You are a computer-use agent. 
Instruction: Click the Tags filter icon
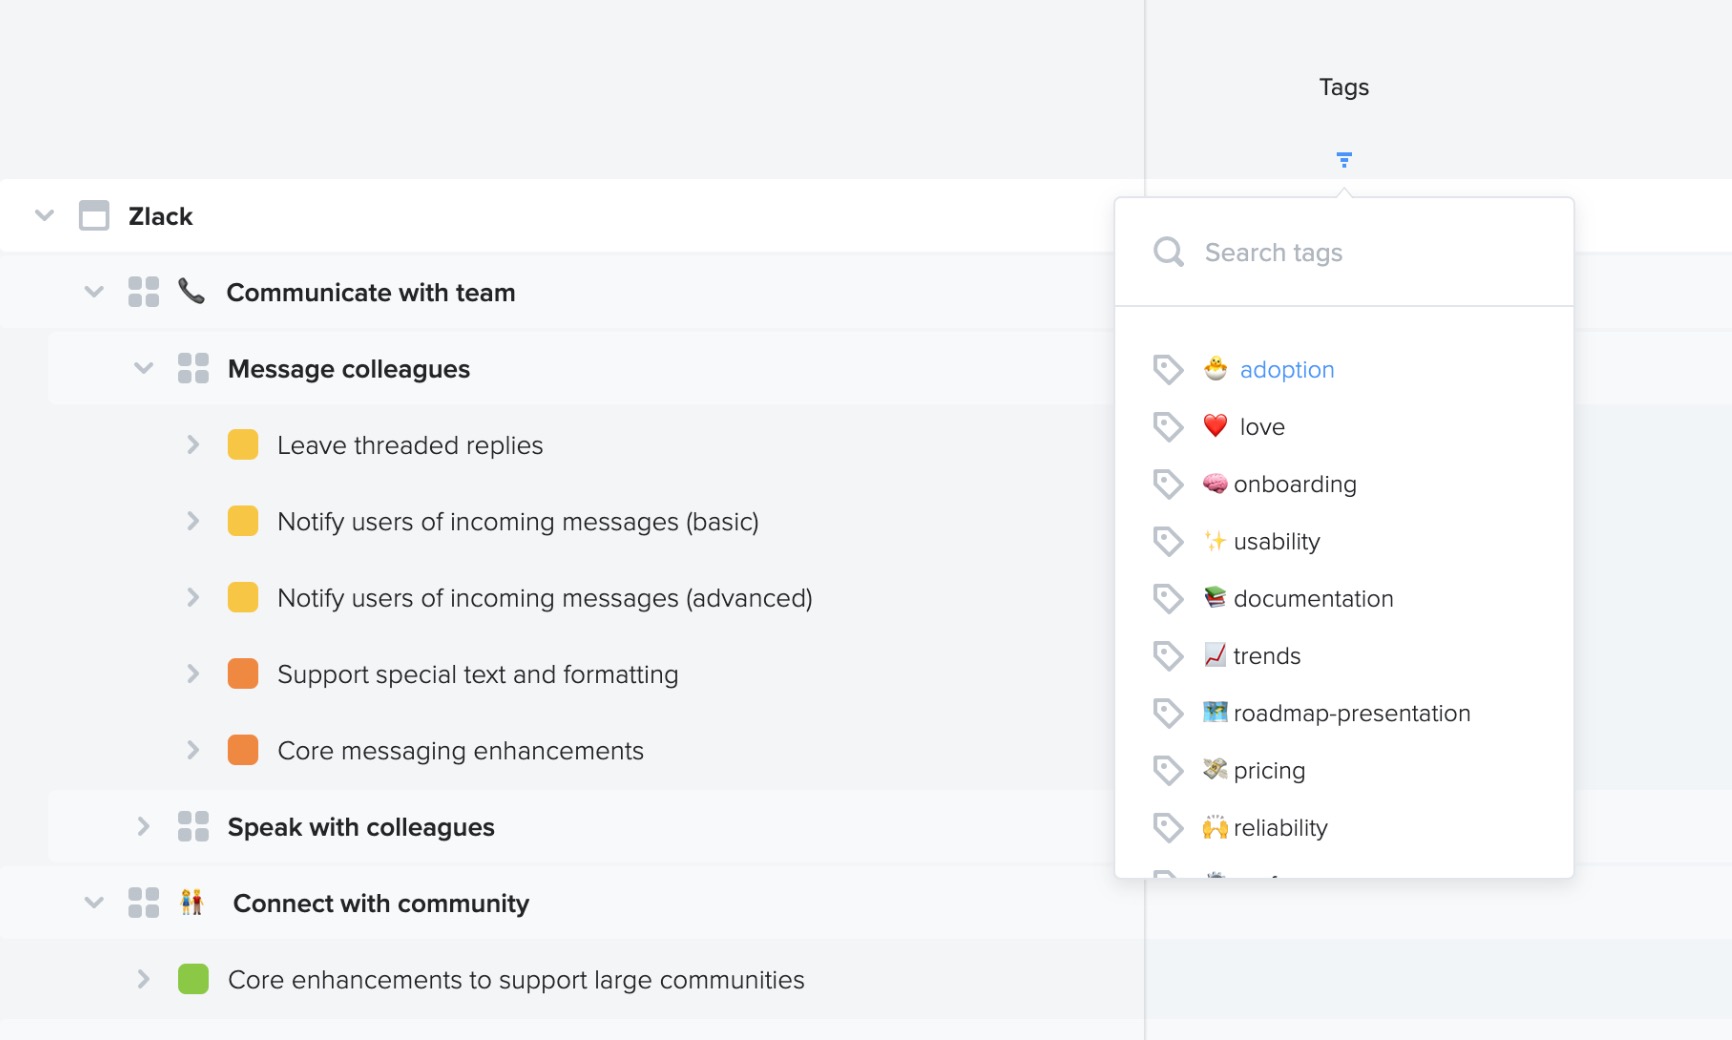click(1343, 158)
